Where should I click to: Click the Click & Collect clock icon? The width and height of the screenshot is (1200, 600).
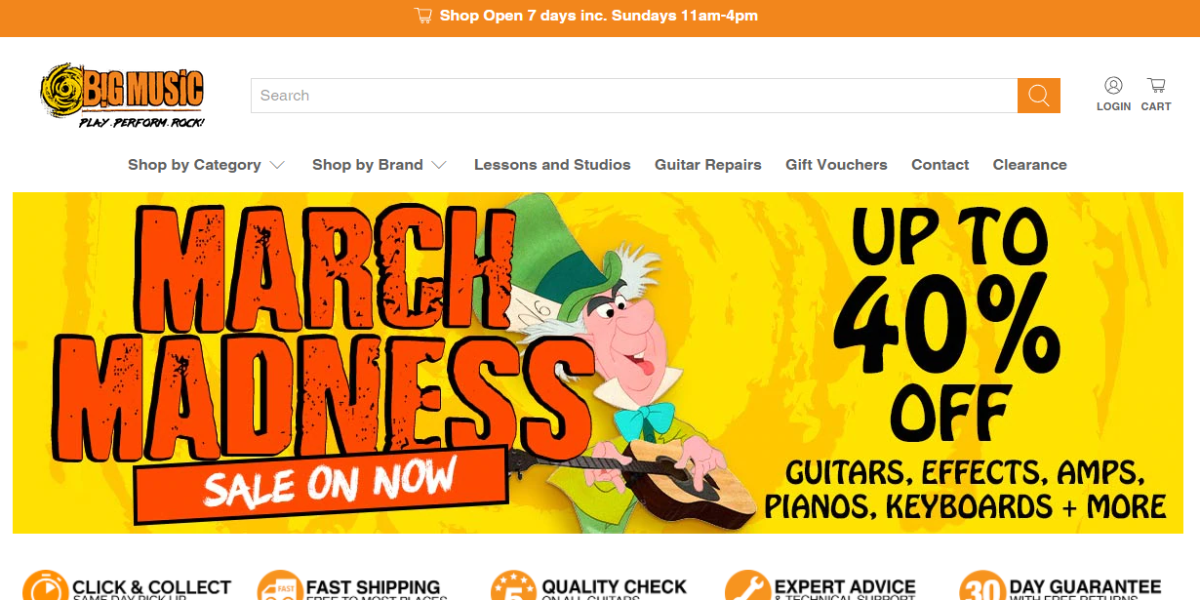pos(44,586)
